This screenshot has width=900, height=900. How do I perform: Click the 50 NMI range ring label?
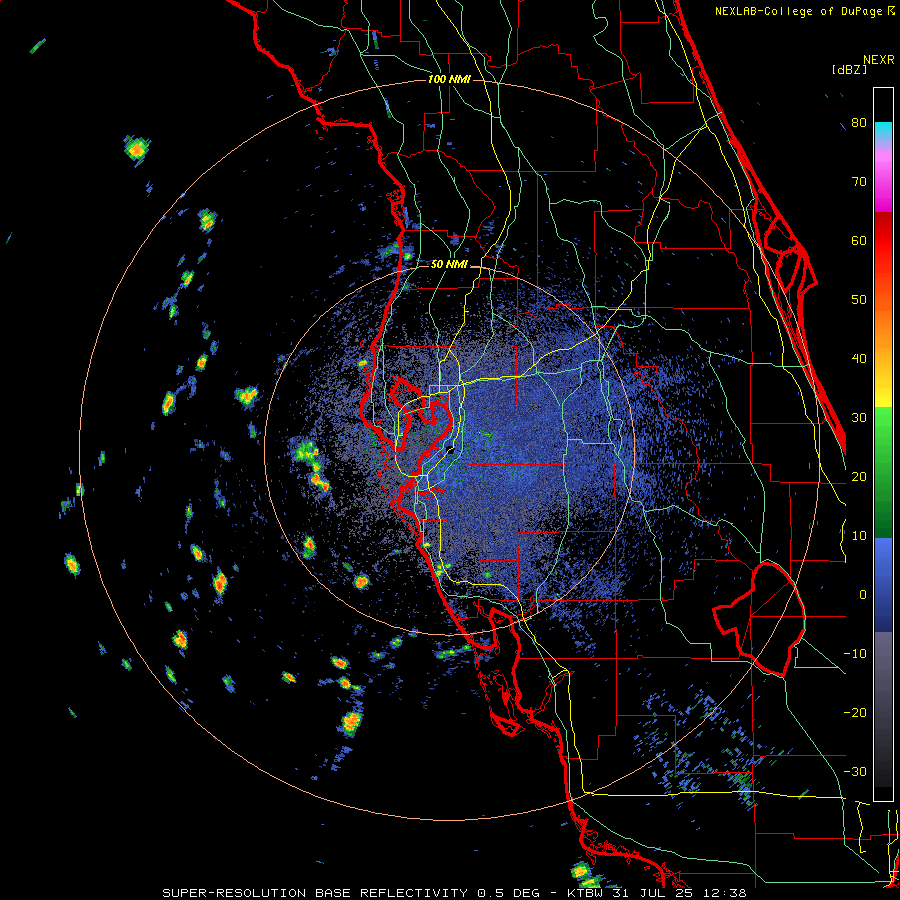pyautogui.click(x=449, y=265)
